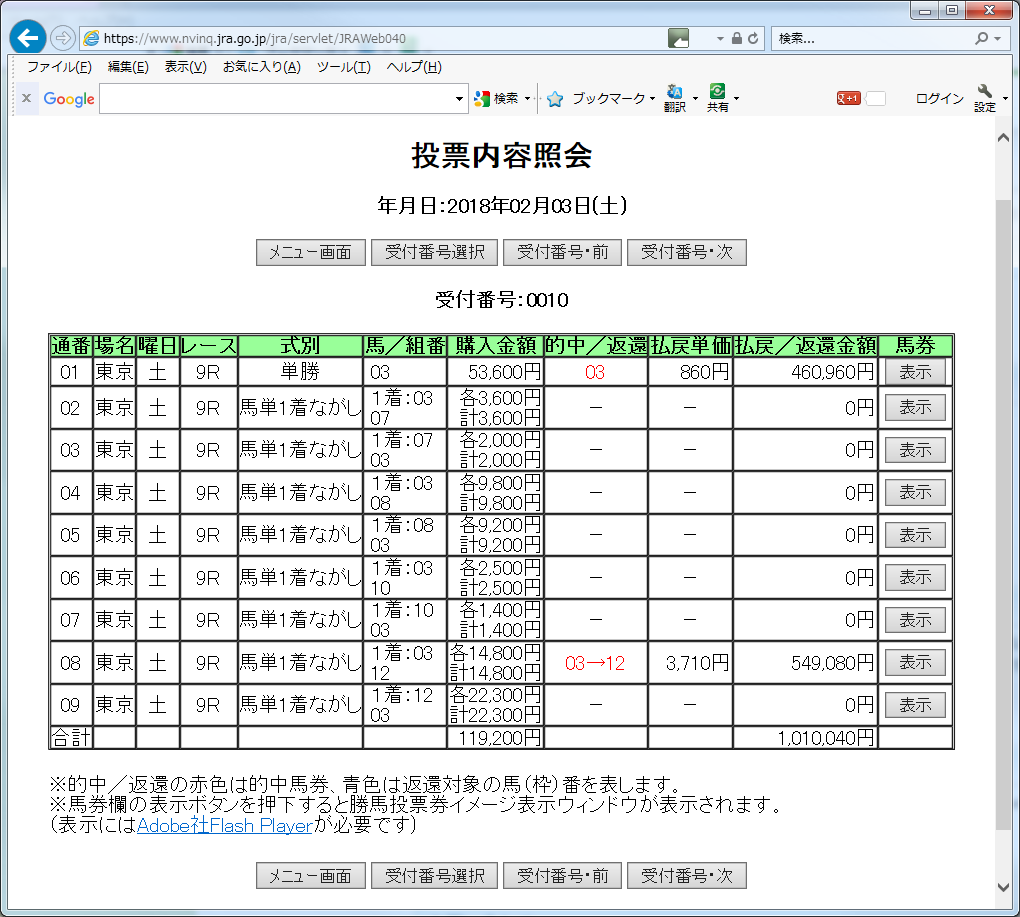Click the search magnifier icon in search box

pos(981,38)
